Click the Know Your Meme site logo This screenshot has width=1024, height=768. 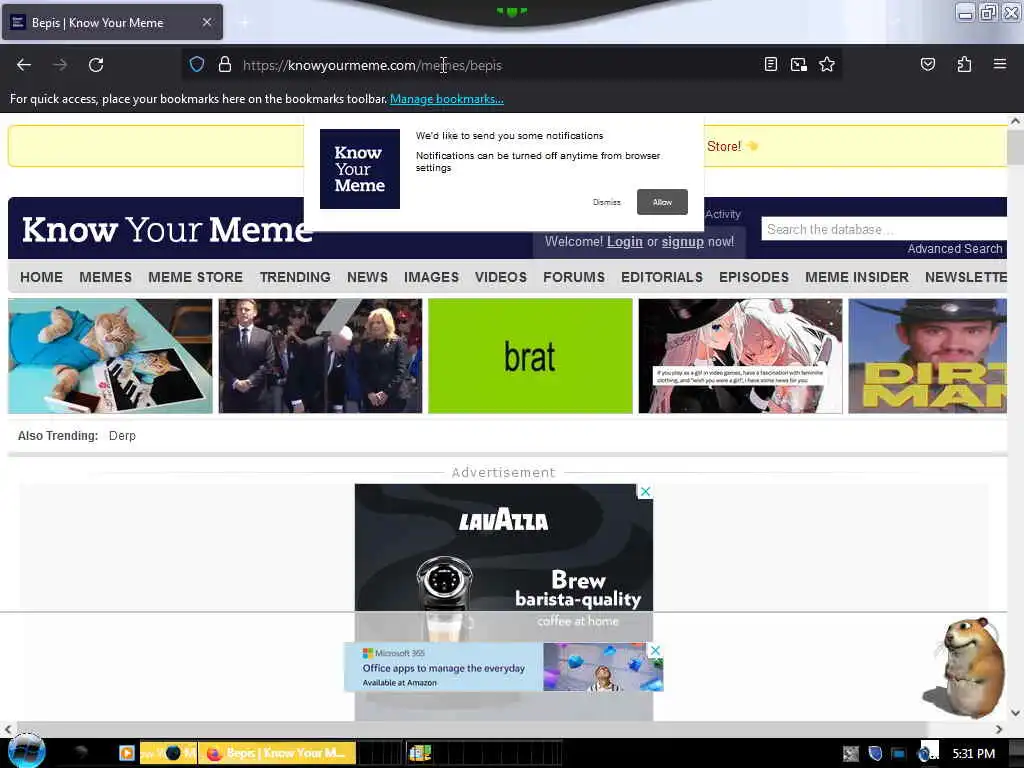coord(167,229)
